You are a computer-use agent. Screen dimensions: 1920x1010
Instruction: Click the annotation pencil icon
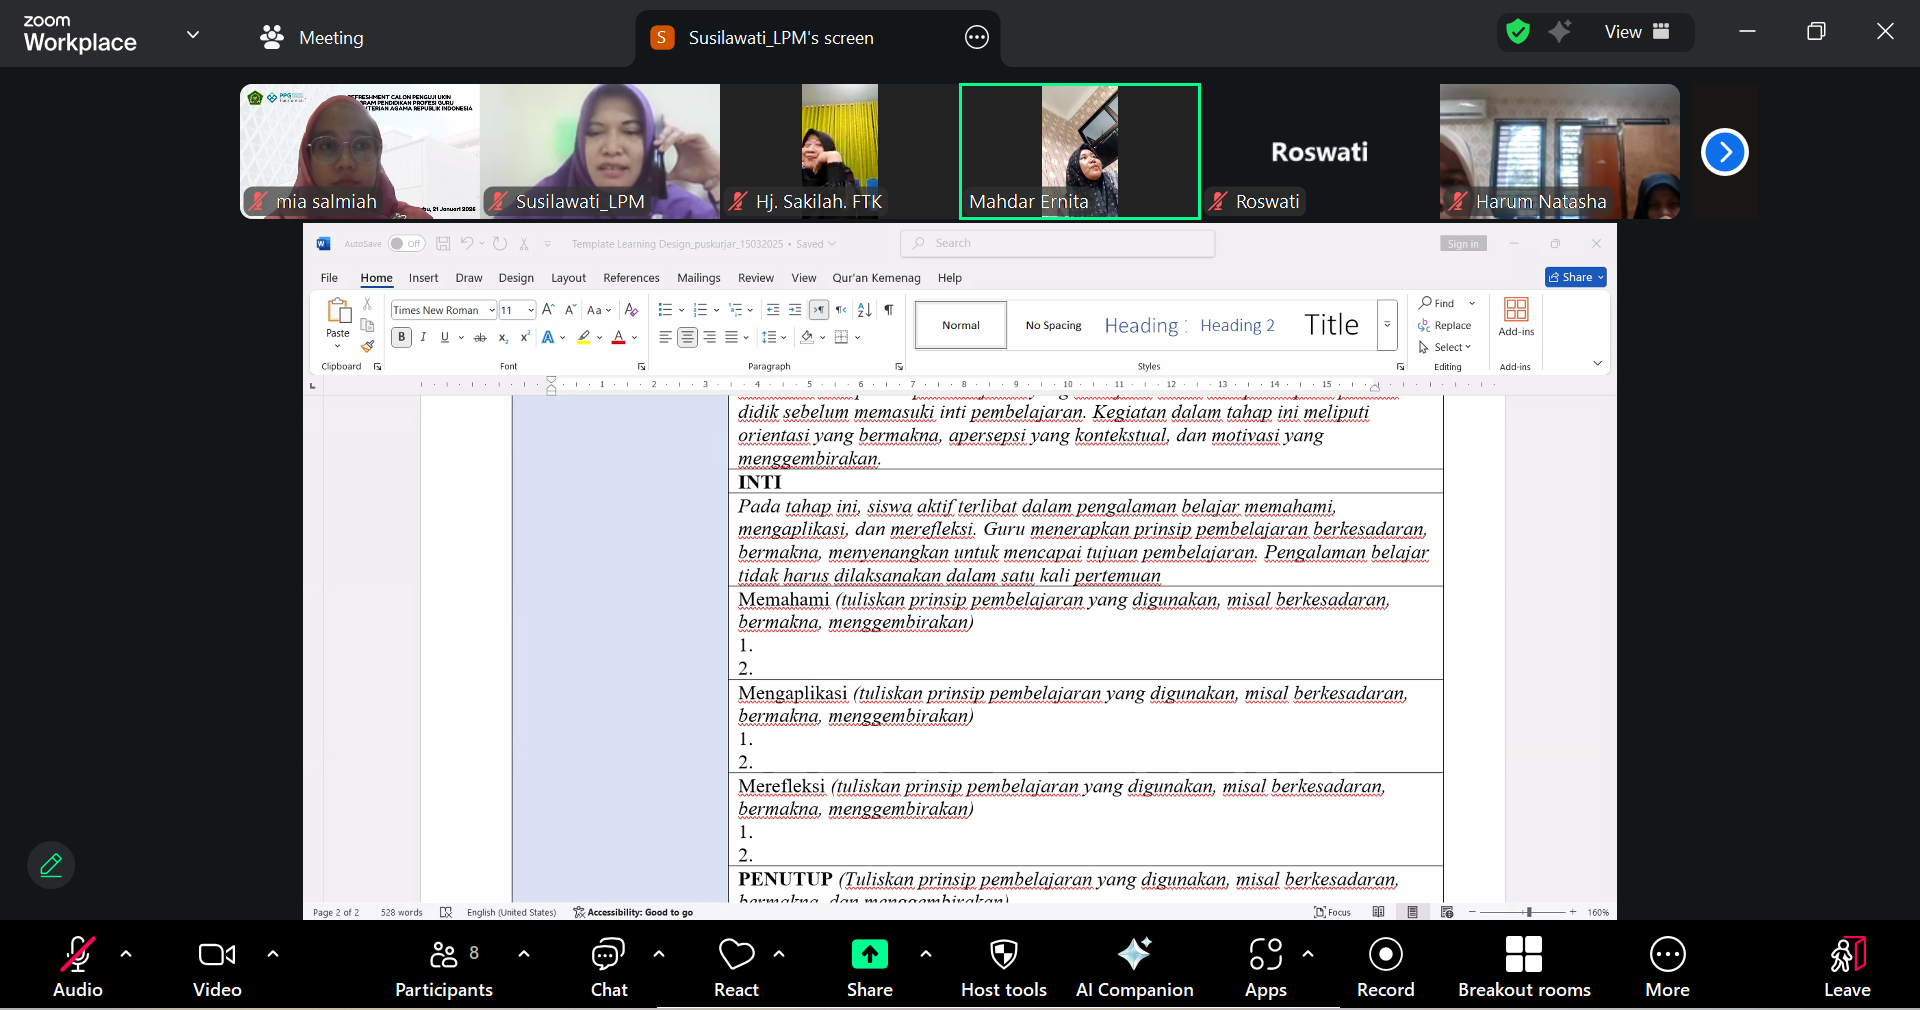click(51, 865)
